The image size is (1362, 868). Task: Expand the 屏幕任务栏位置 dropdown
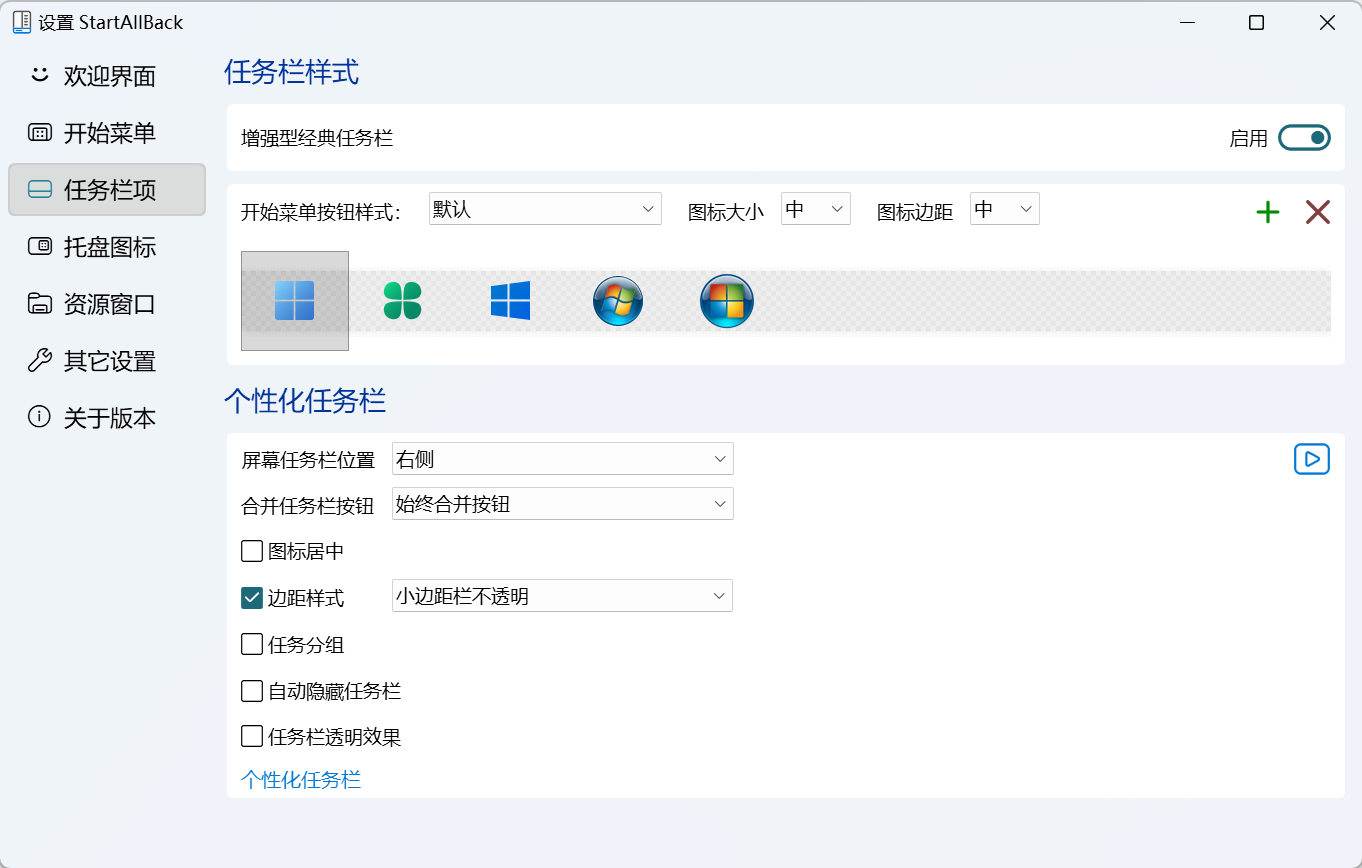563,459
